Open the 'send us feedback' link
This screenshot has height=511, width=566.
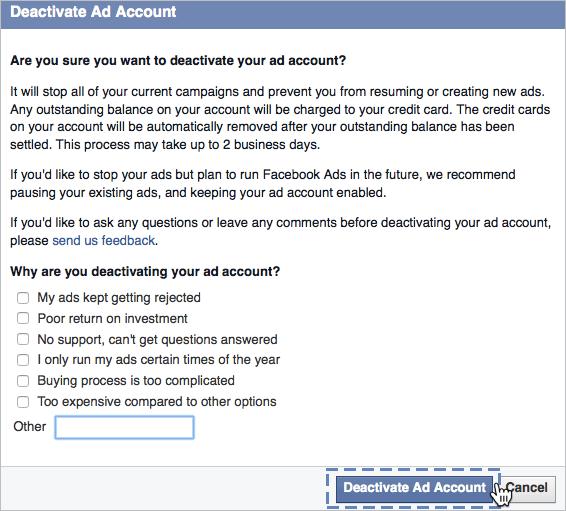pos(104,240)
